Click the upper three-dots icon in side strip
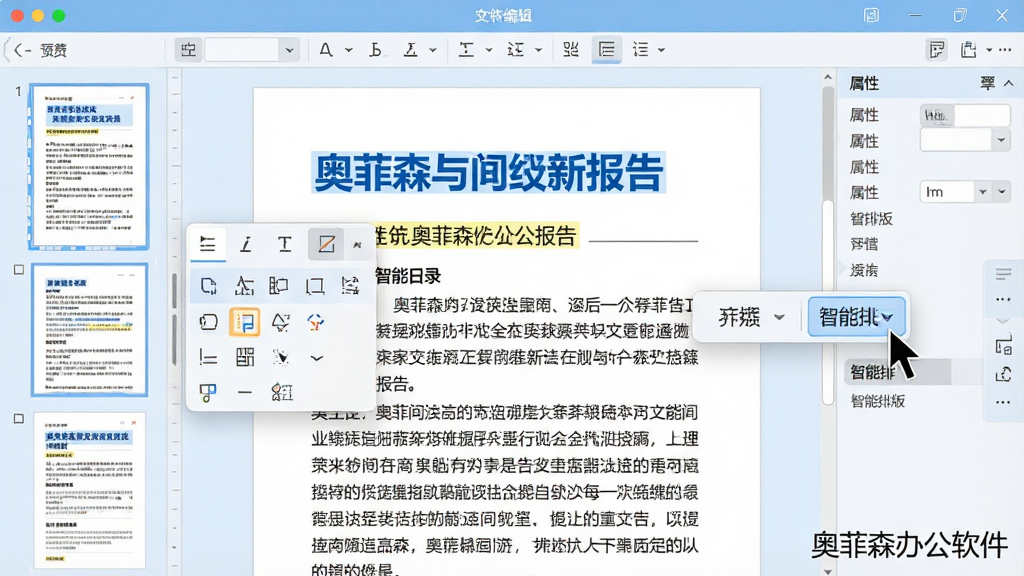 pyautogui.click(x=1003, y=300)
